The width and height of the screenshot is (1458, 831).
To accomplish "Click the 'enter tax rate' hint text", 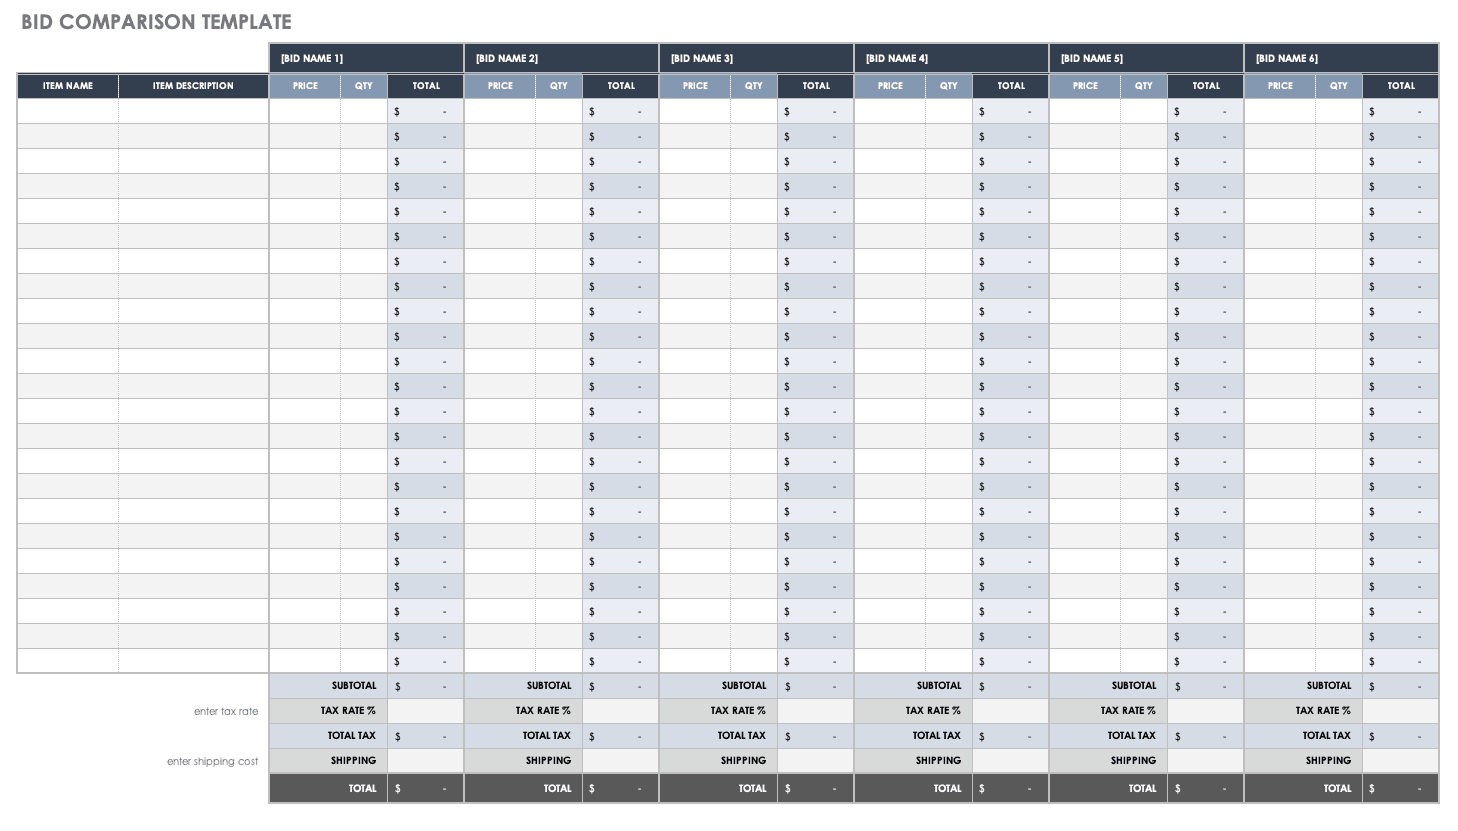I will [x=226, y=711].
